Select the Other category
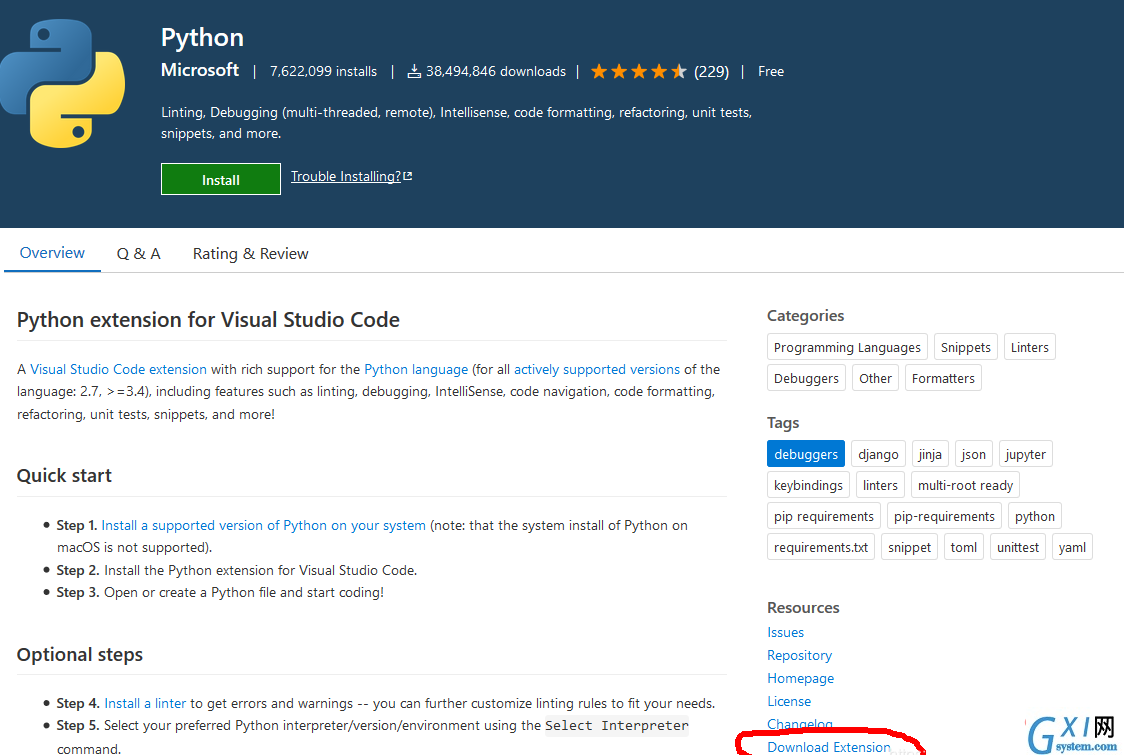 (875, 378)
